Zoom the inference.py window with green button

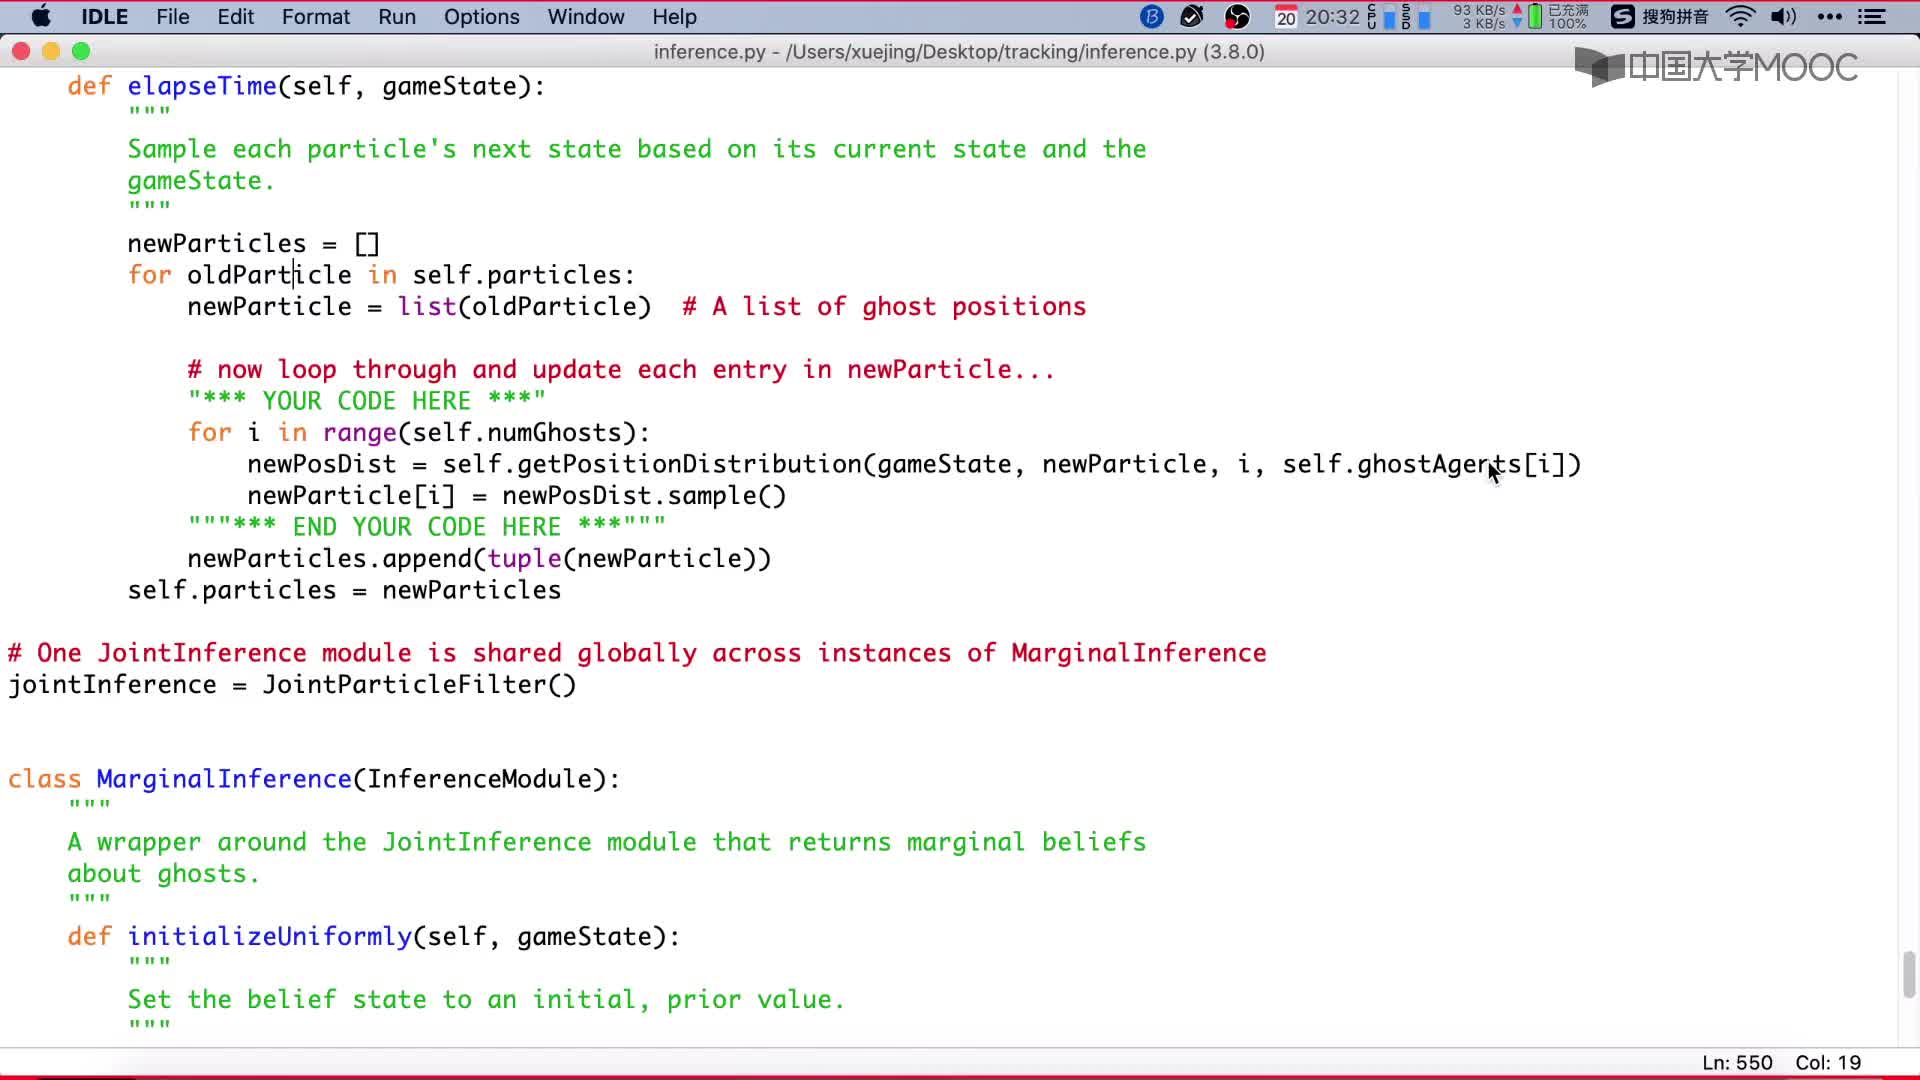pos(81,51)
